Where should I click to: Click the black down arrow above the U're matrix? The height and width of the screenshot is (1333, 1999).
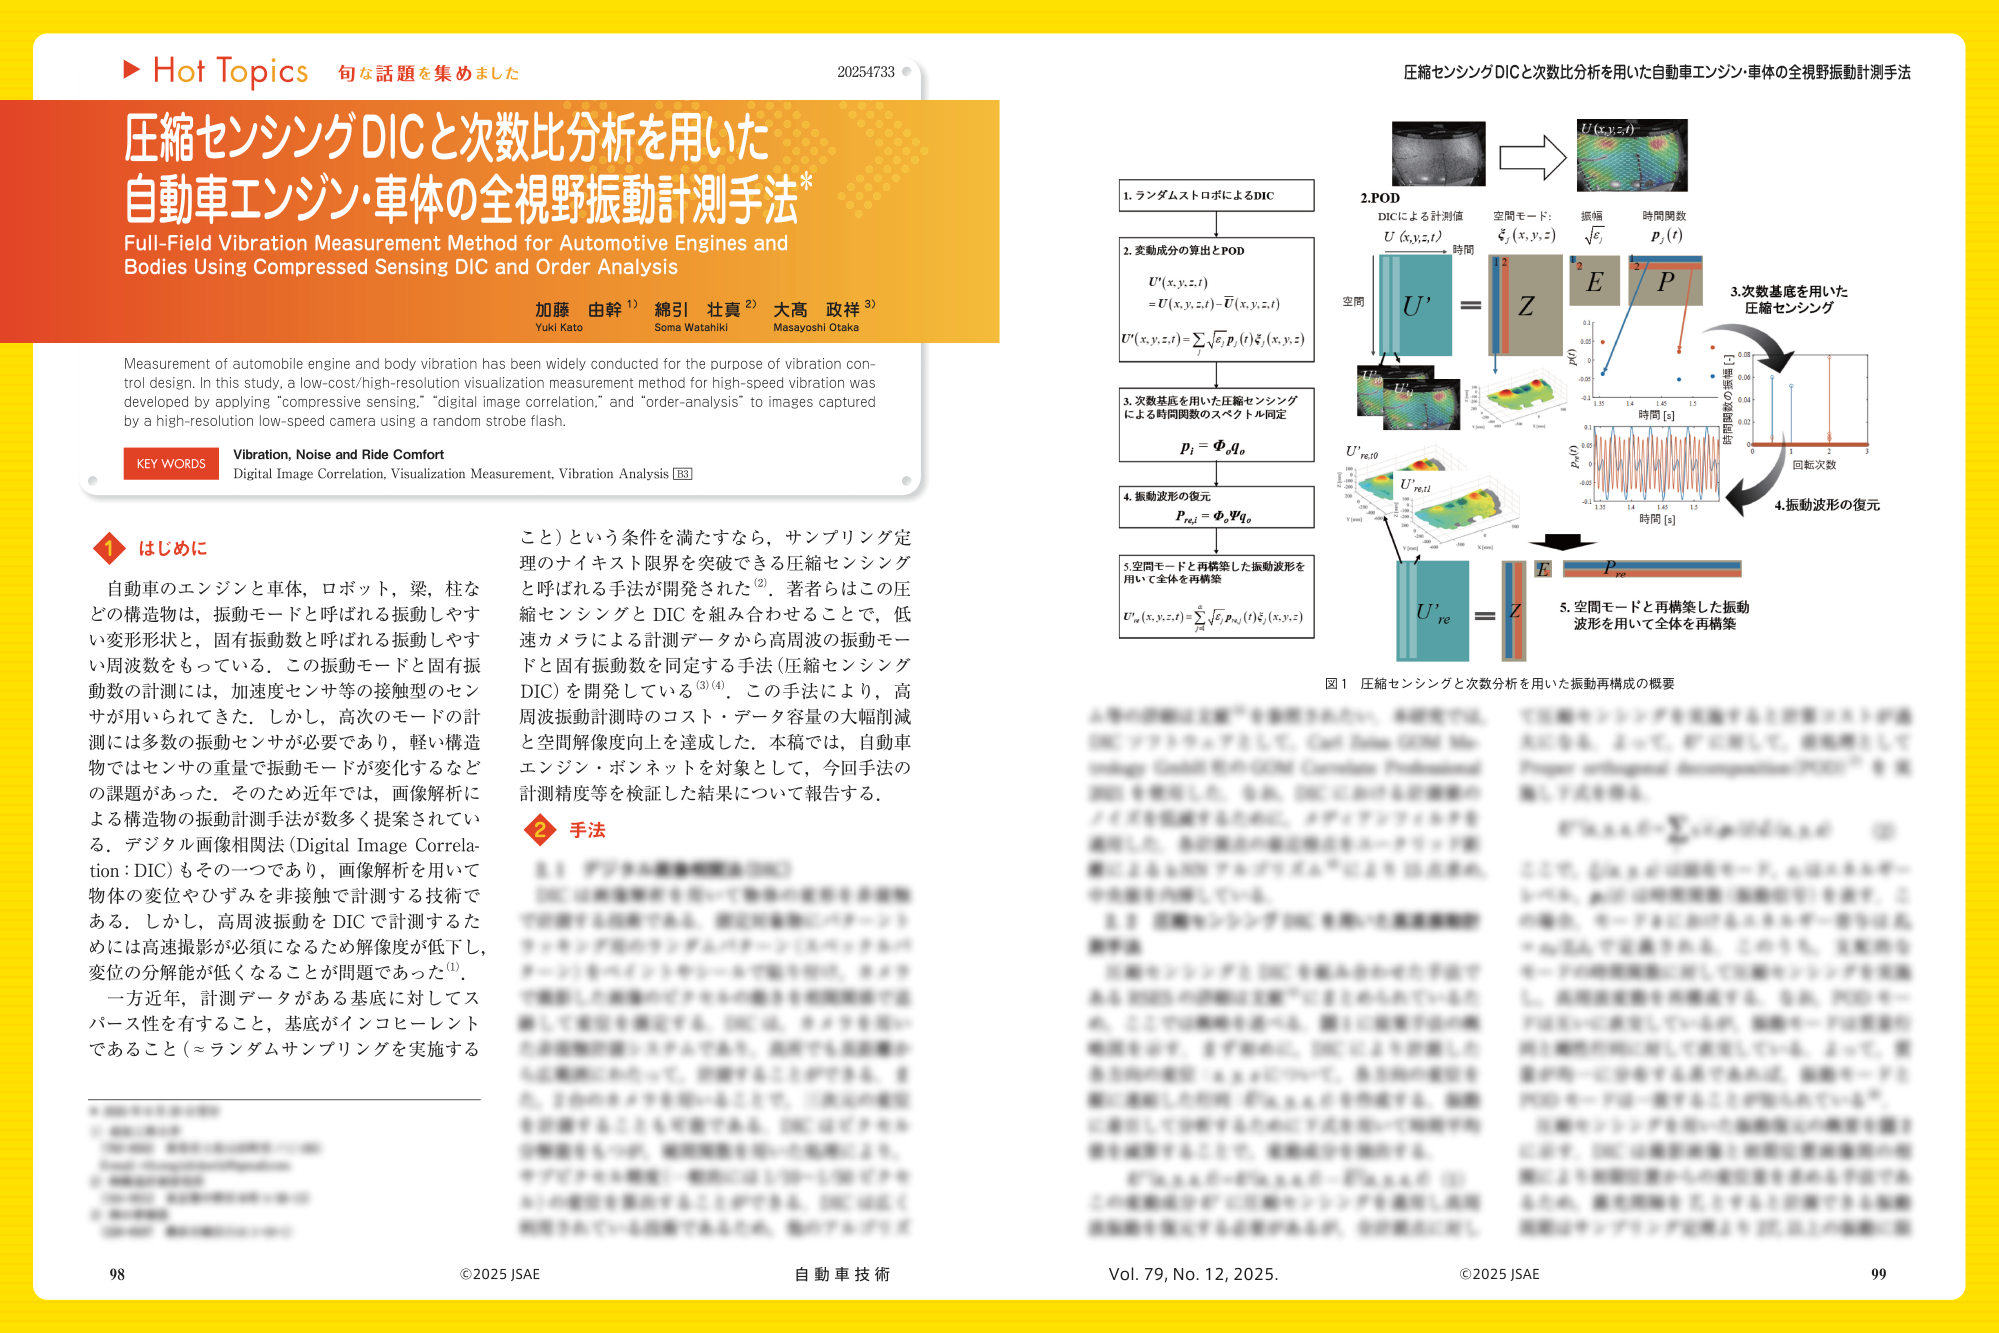point(1563,543)
